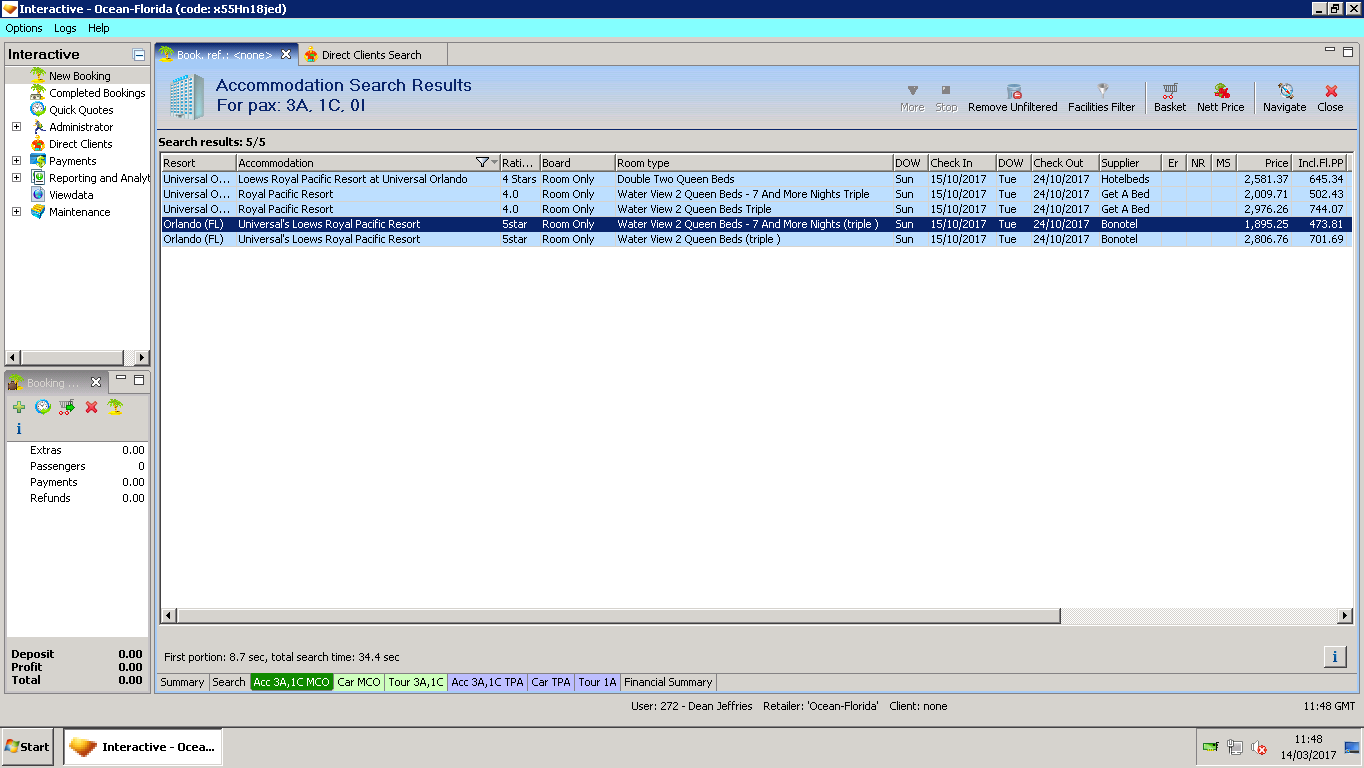The image size is (1364, 768).
Task: Click the Accommodation column filter funnel icon
Action: [482, 163]
